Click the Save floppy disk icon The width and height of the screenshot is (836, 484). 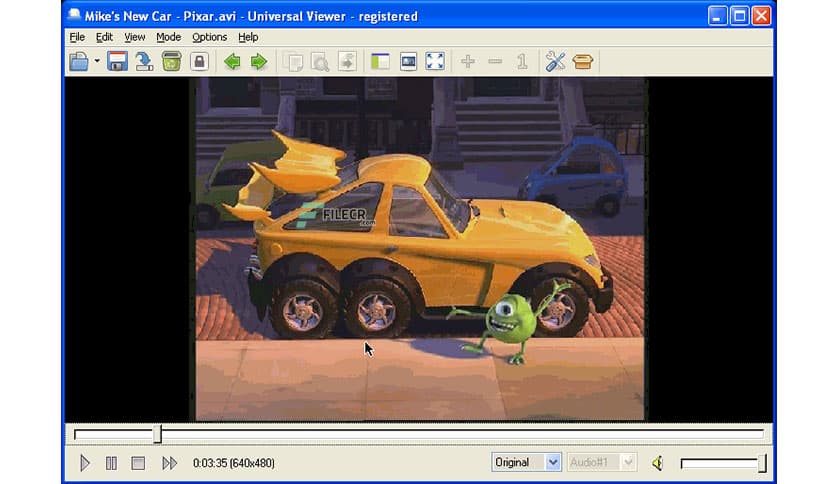(x=117, y=61)
